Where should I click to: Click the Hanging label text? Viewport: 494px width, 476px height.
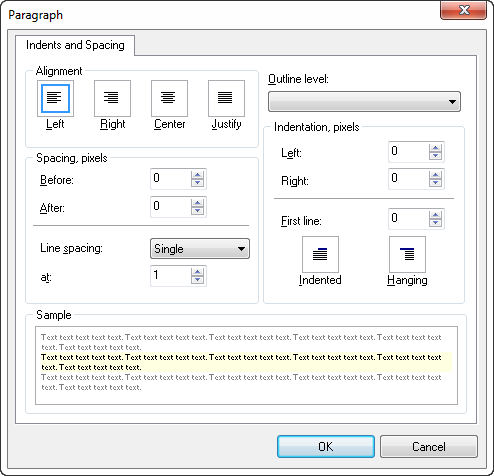pyautogui.click(x=407, y=280)
